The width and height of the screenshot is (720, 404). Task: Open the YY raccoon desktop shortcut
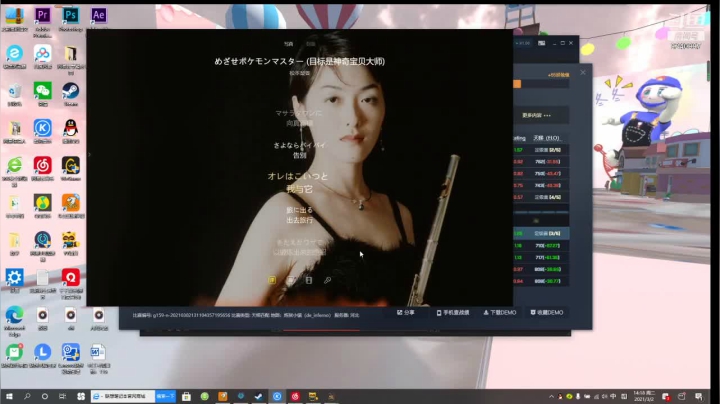[x=70, y=240]
